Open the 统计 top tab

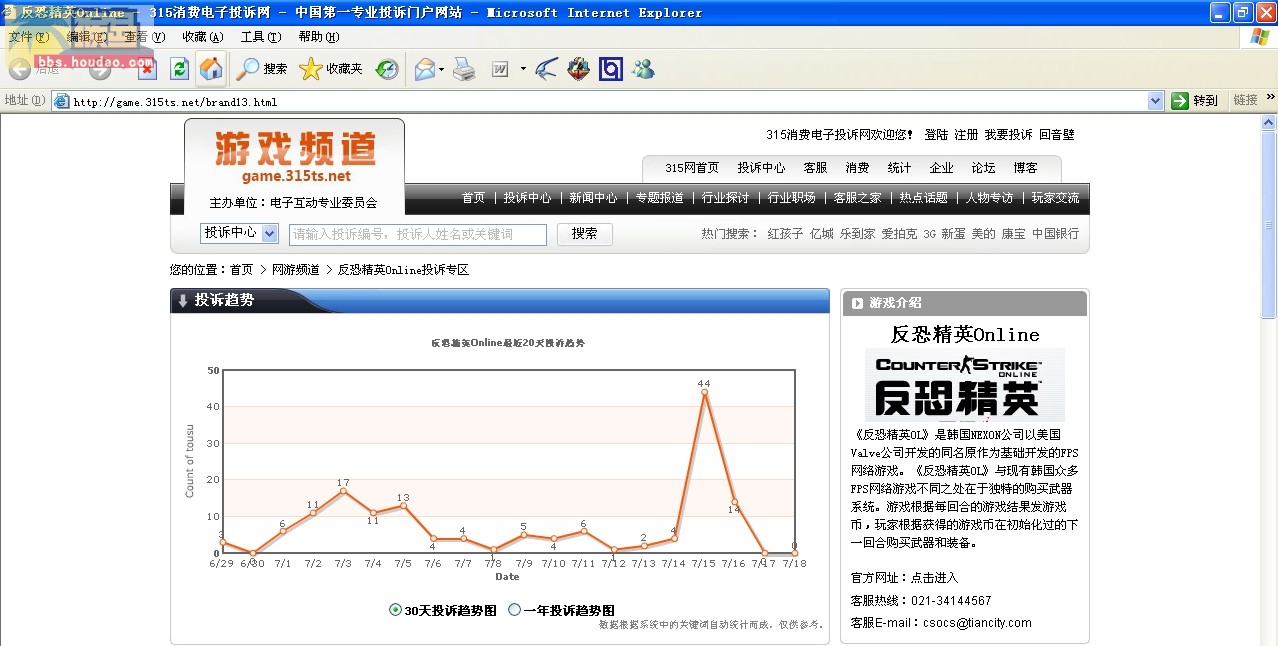pos(900,168)
